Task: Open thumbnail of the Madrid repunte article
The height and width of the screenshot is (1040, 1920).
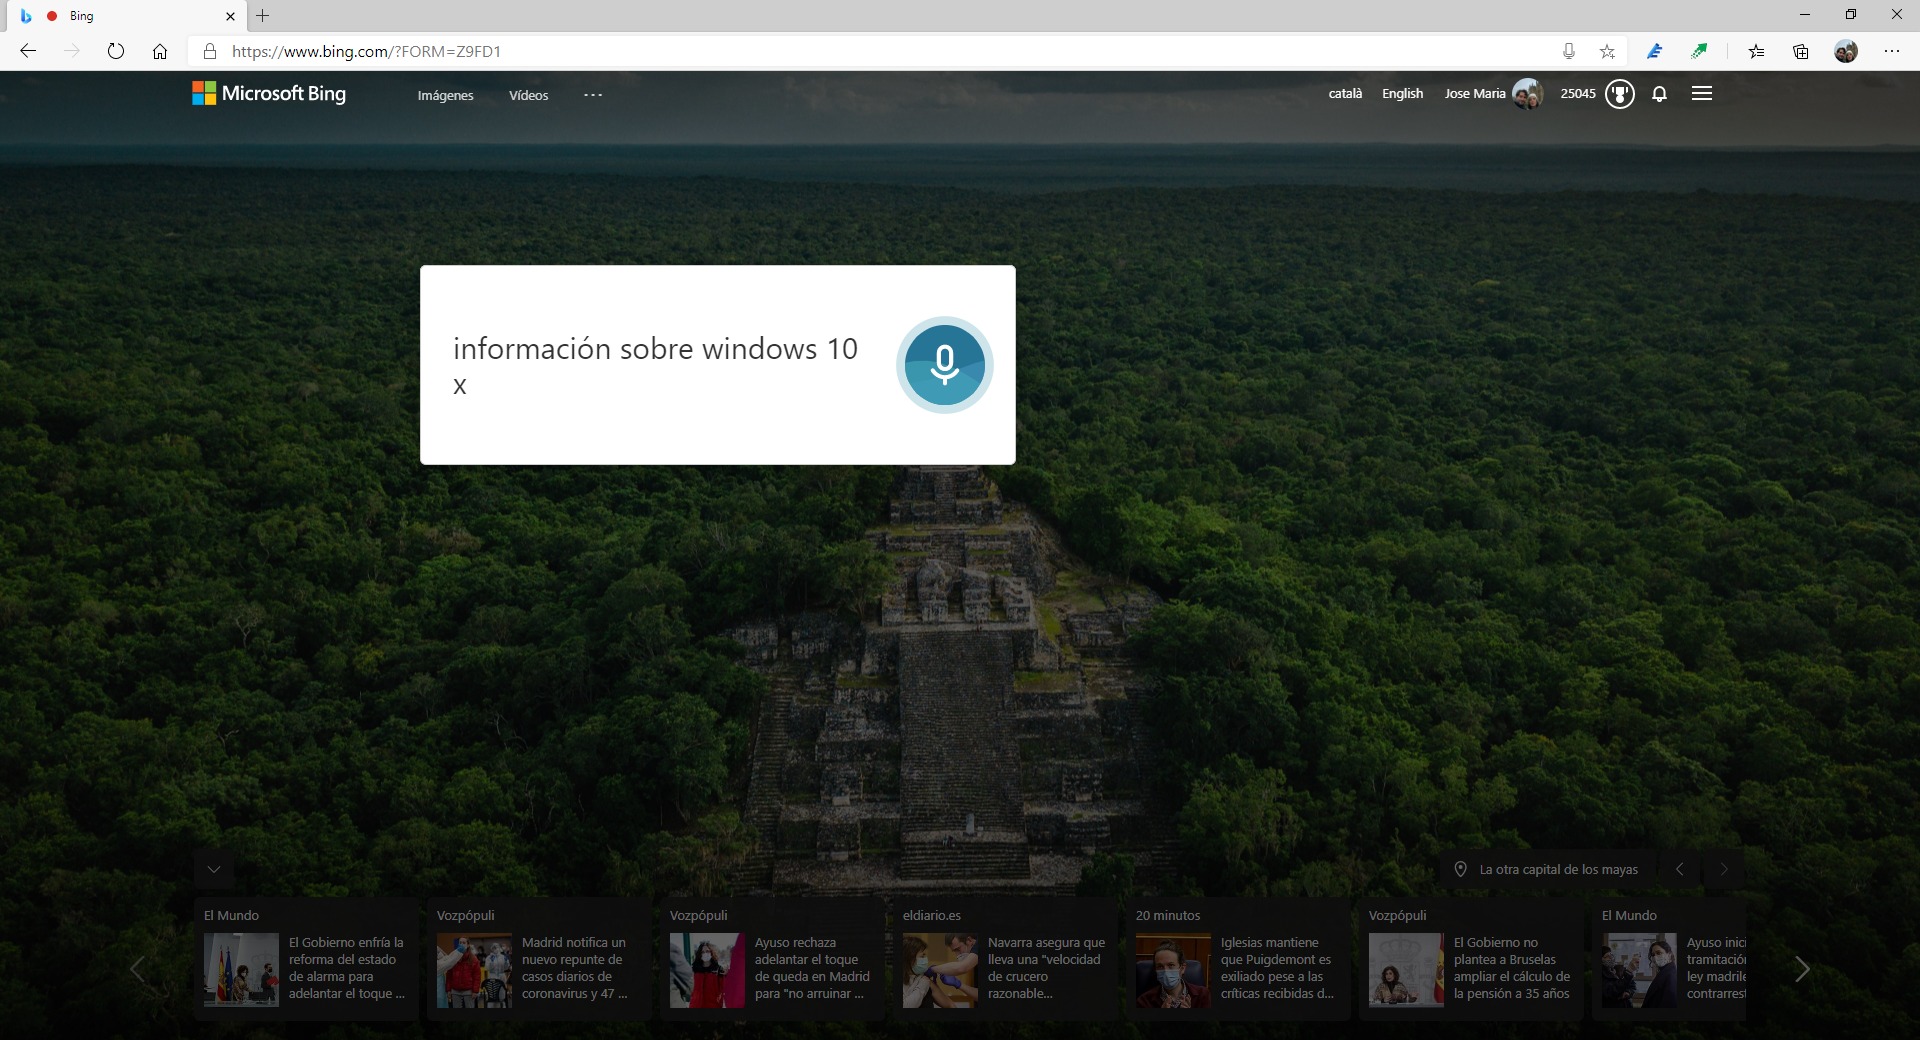Action: (474, 970)
